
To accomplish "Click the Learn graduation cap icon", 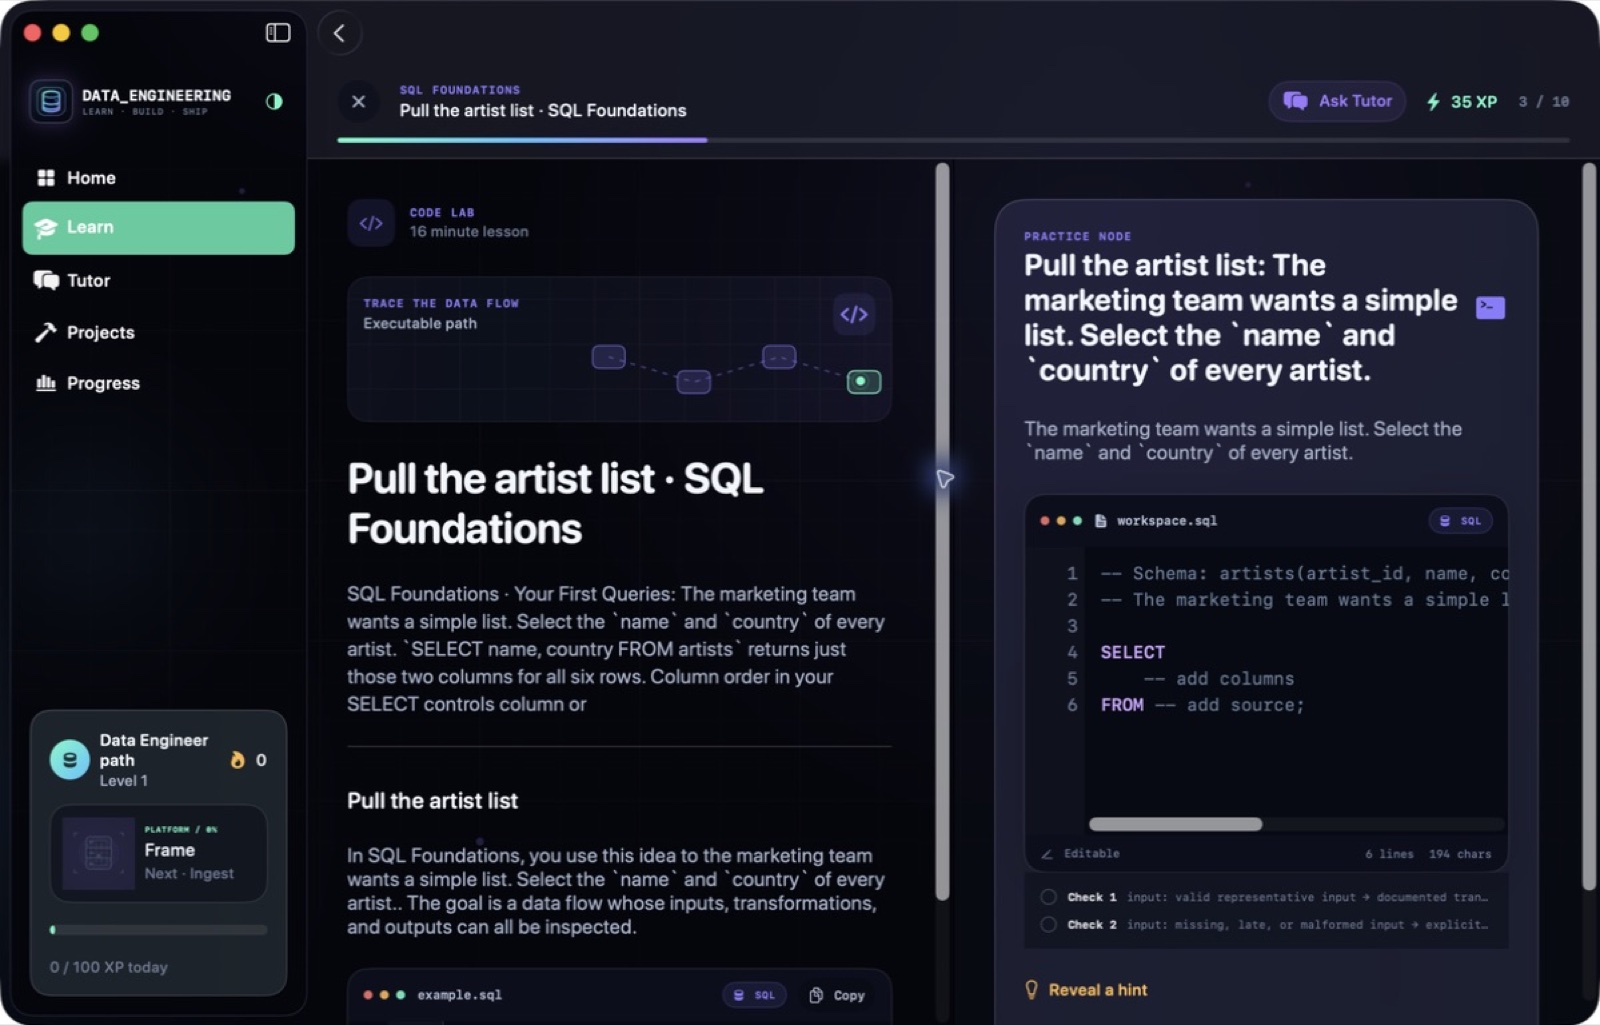I will coord(46,228).
